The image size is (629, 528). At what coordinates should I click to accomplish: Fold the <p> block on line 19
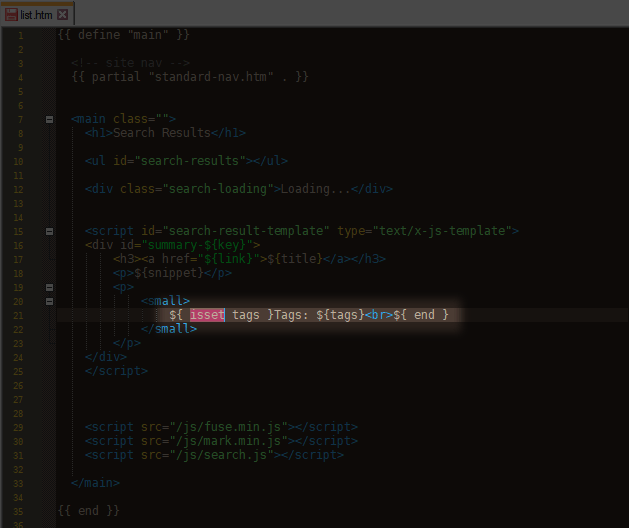pos(49,287)
